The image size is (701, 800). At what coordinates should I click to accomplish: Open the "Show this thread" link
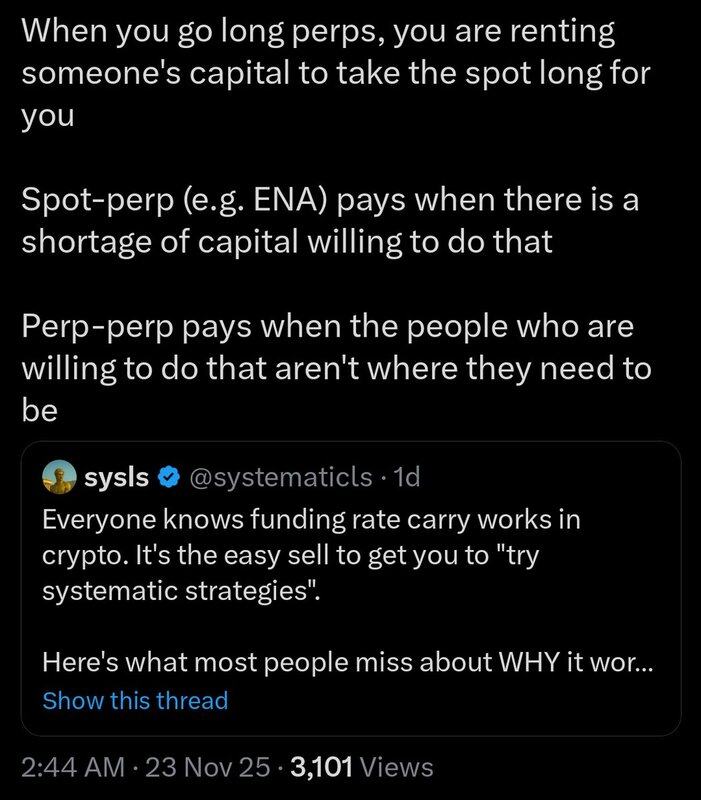click(x=135, y=701)
